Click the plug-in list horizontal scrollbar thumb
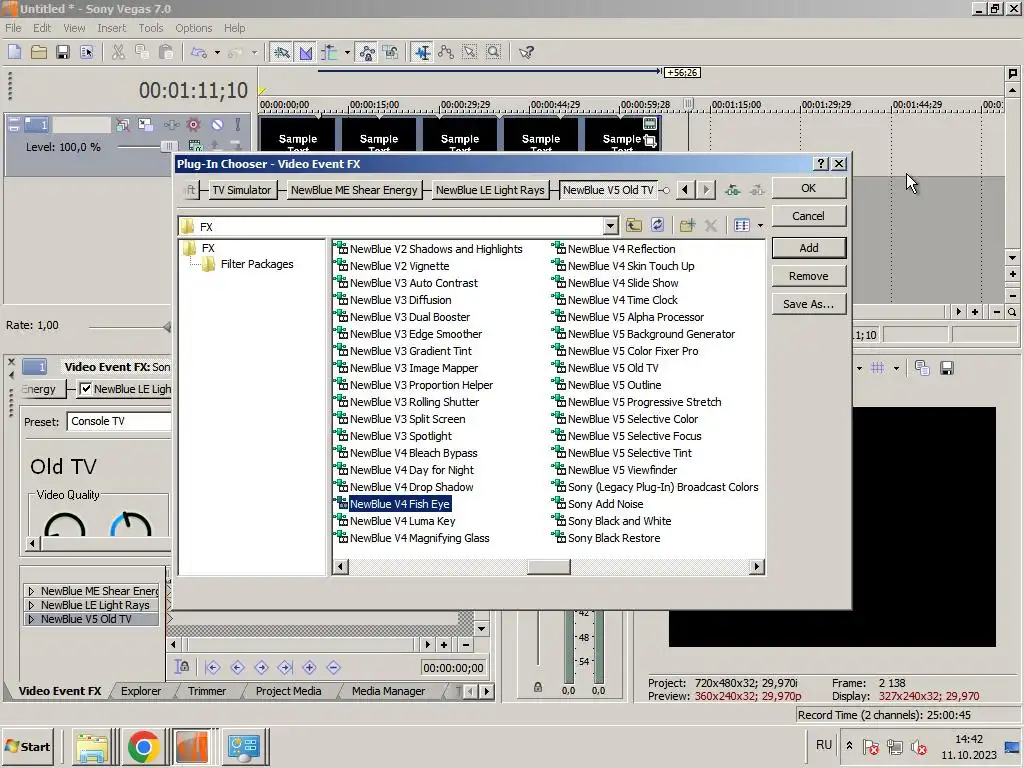Image resolution: width=1024 pixels, height=768 pixels. click(x=549, y=567)
